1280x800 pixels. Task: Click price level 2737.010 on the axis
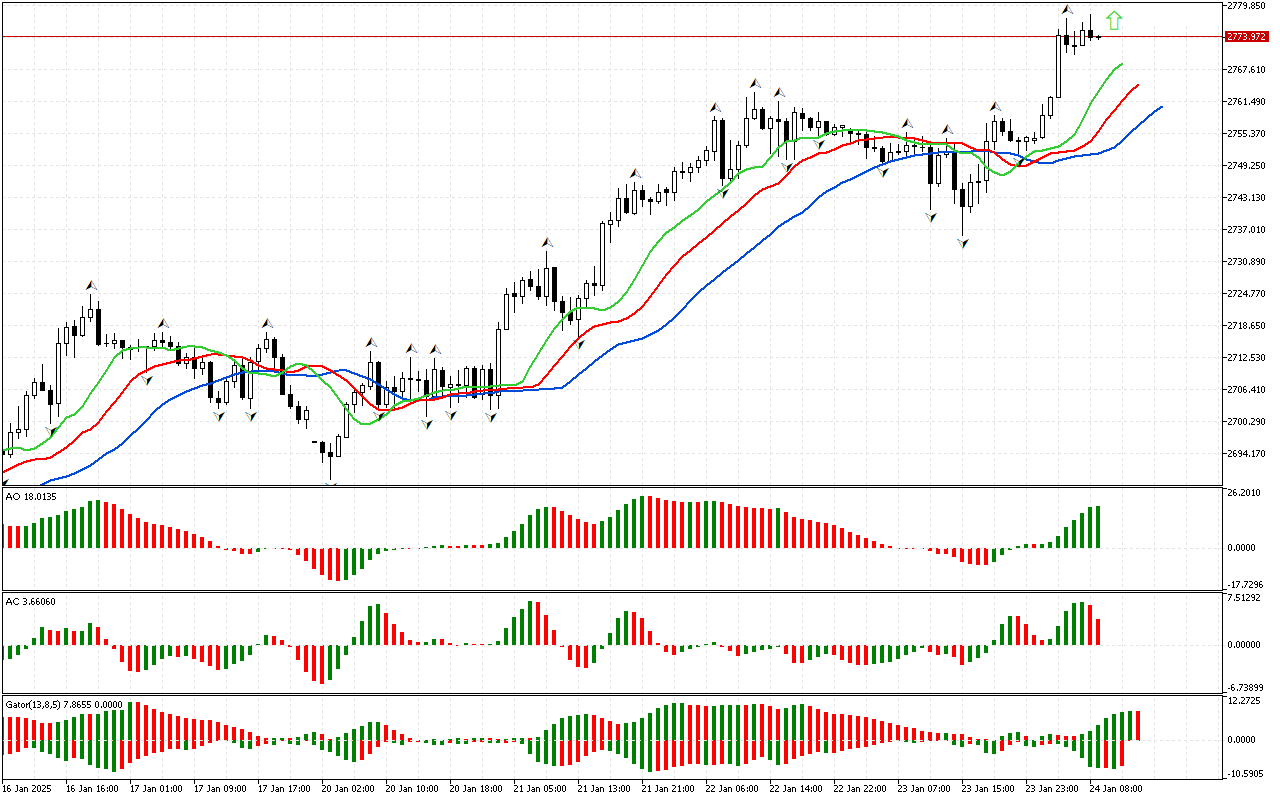(x=1246, y=230)
